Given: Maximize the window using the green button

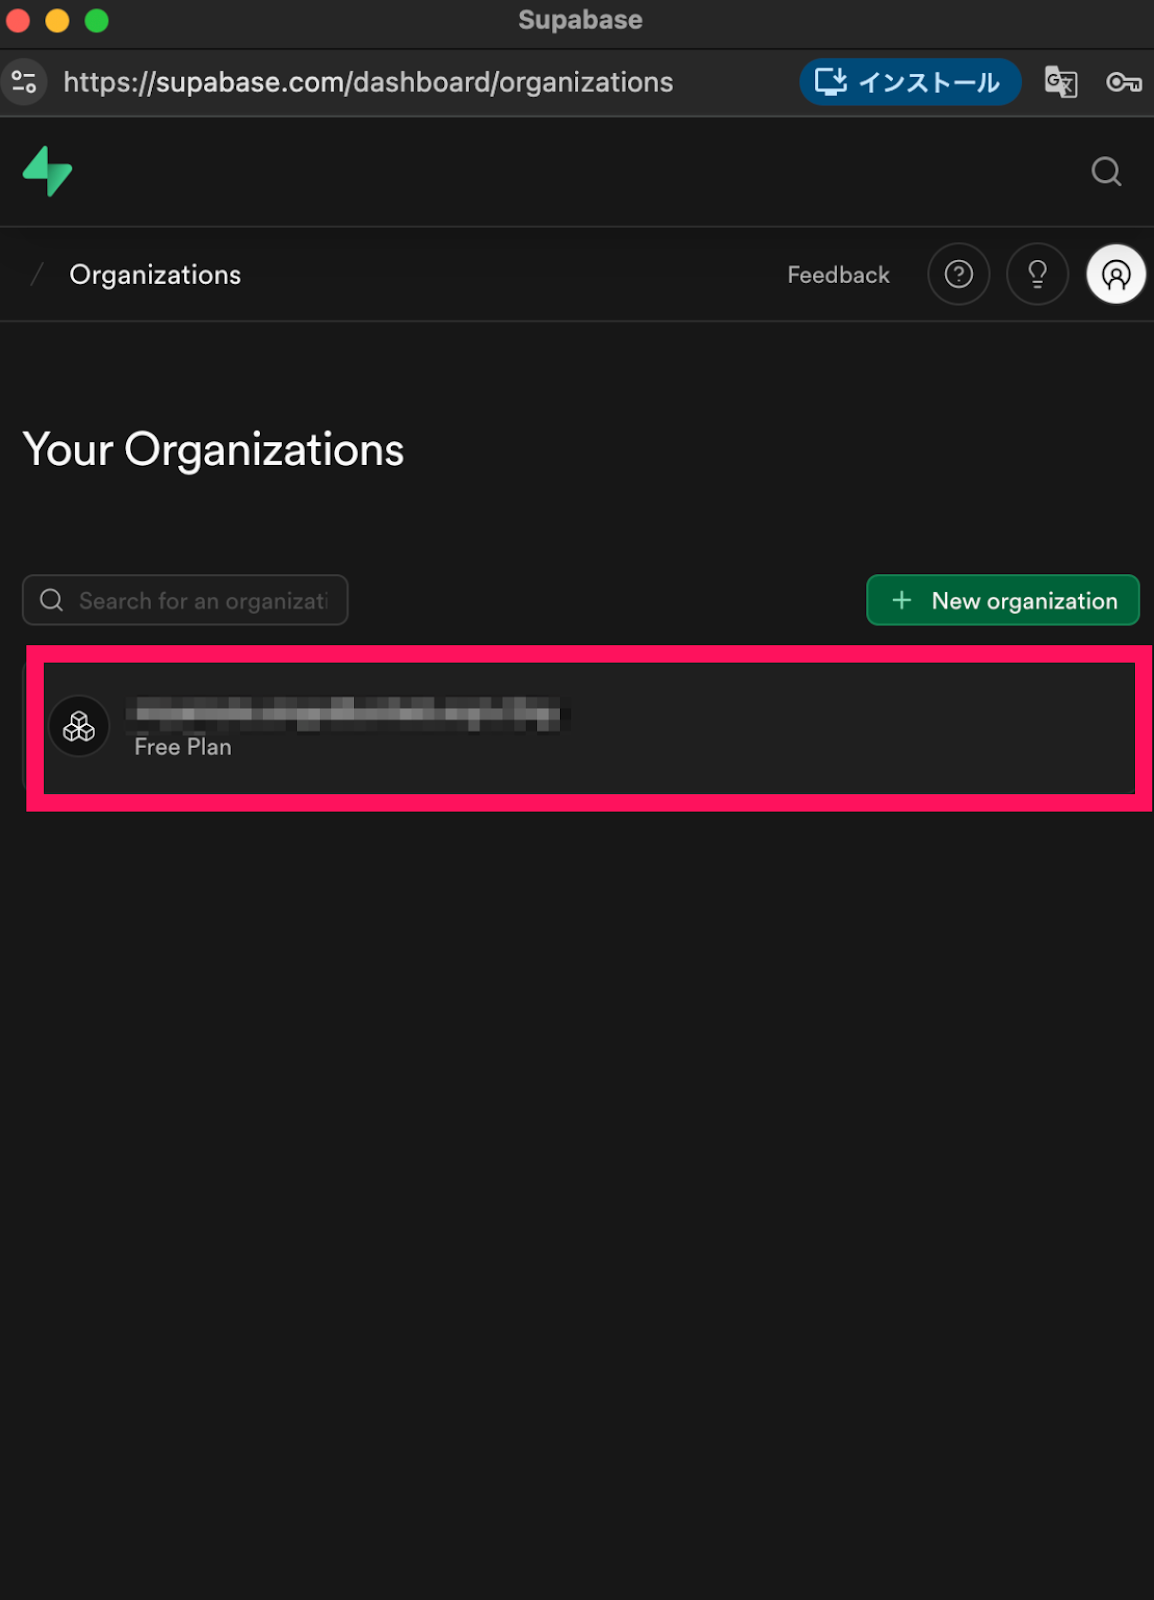Looking at the screenshot, I should 96,20.
